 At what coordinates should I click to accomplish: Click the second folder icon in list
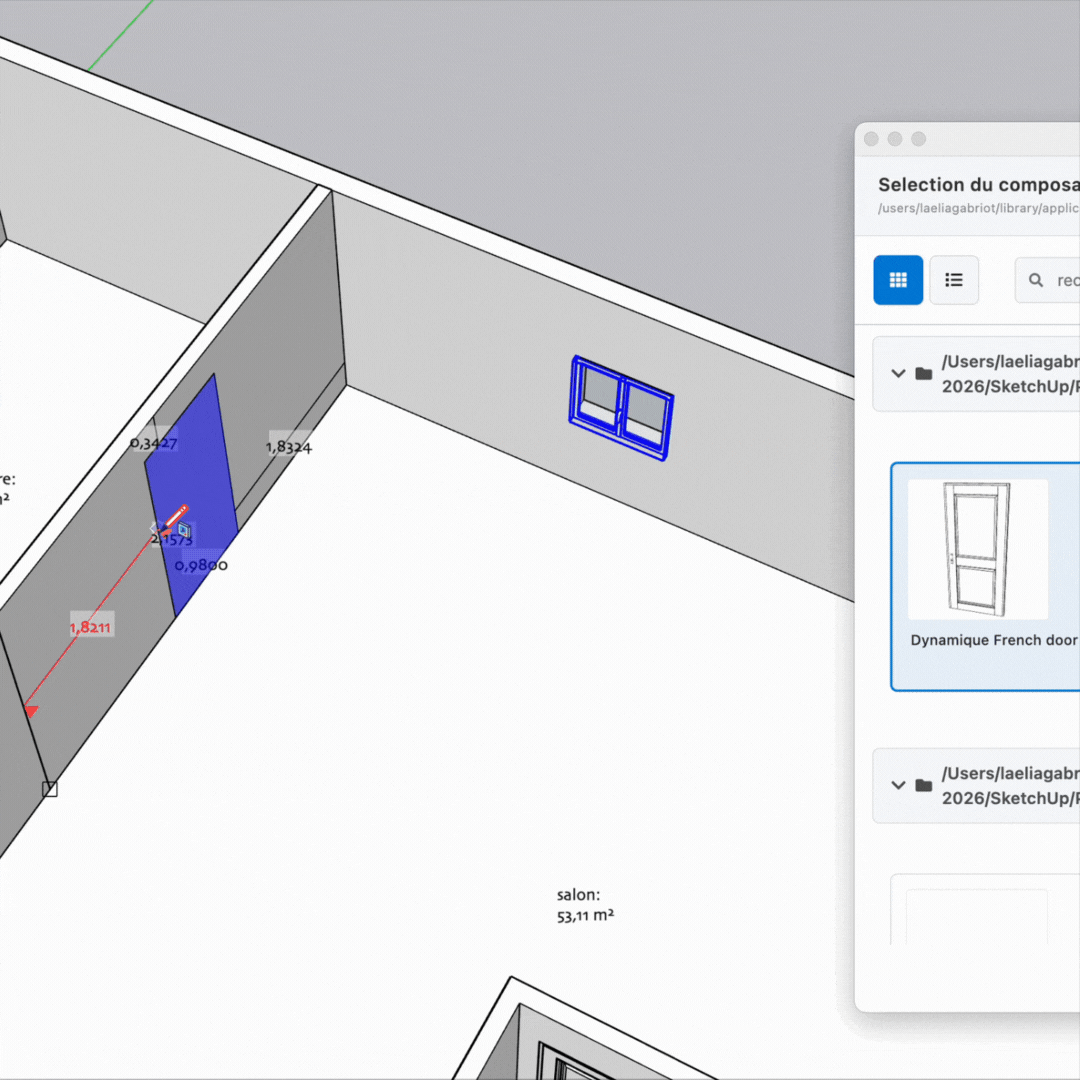pyautogui.click(x=924, y=785)
